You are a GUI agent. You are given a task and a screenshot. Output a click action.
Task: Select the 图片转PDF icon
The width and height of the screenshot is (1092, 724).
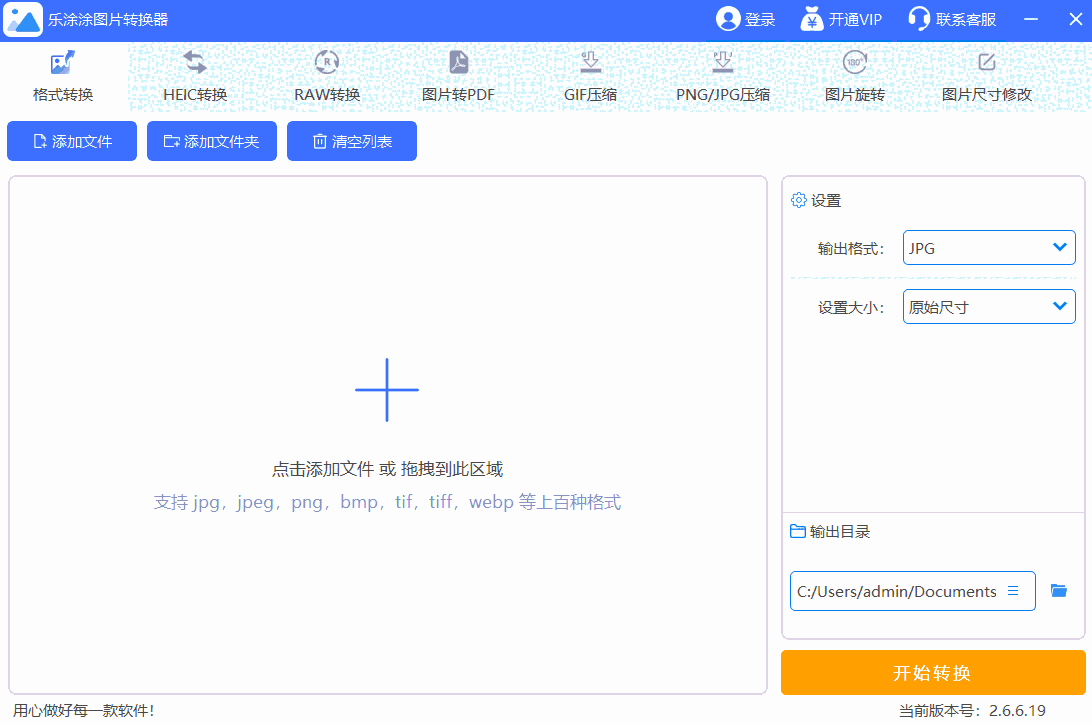tap(458, 63)
